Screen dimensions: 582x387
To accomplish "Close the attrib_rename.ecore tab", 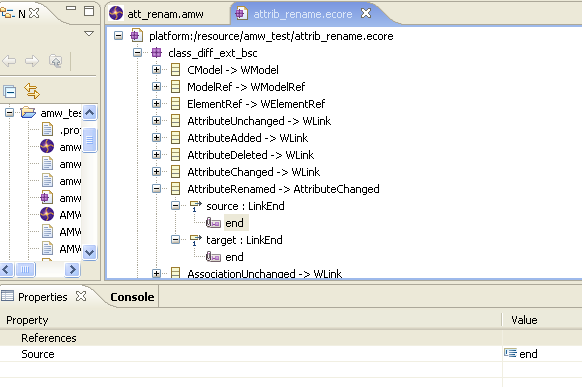I will coord(366,13).
